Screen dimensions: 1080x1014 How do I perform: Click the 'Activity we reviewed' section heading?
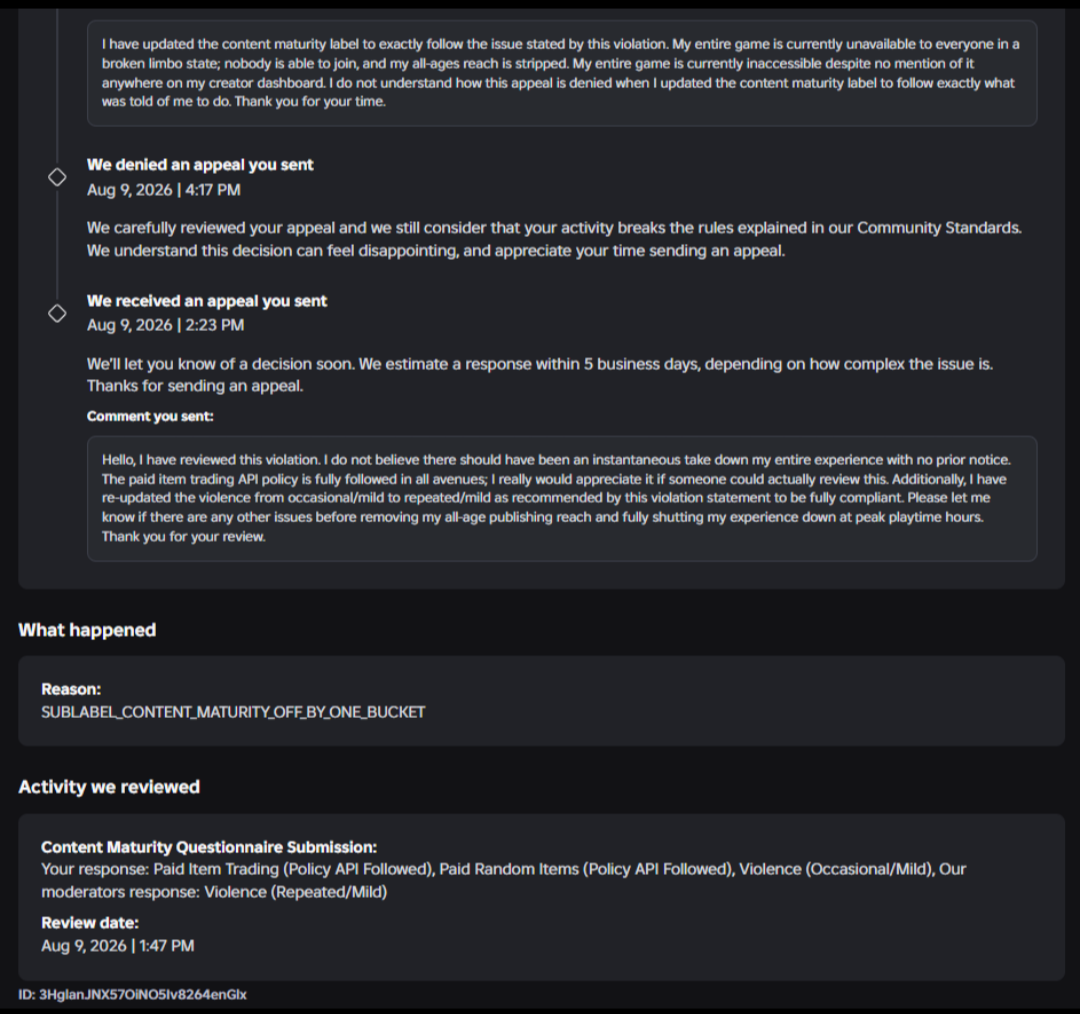pos(109,787)
